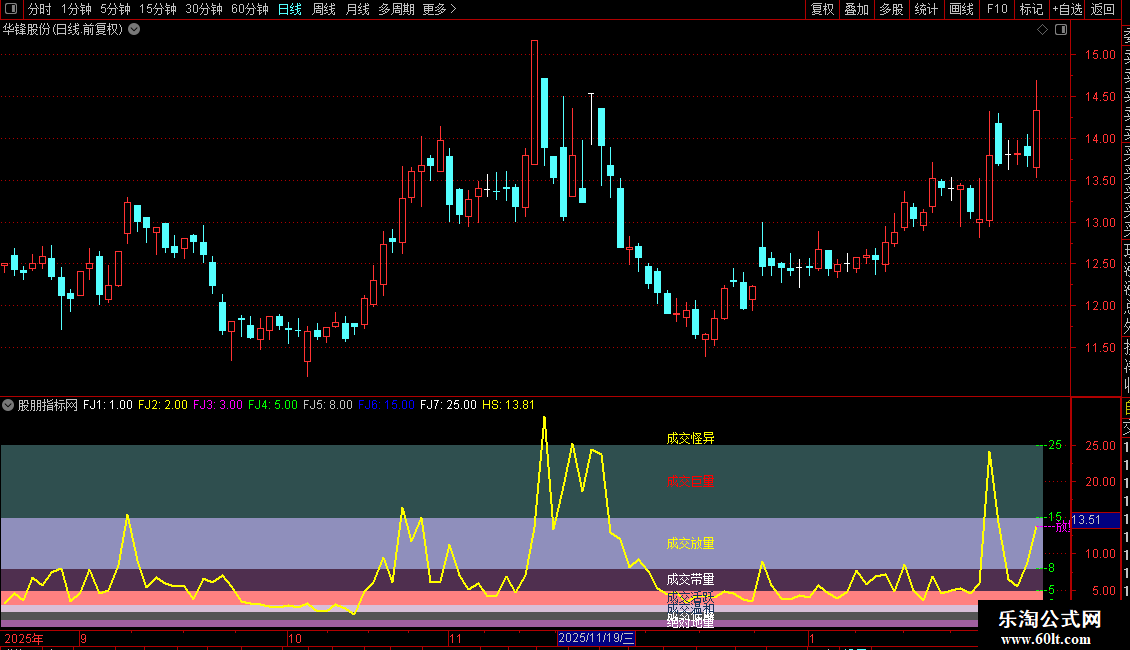
Task: Click month 10 marker on time axis
Action: pos(295,638)
